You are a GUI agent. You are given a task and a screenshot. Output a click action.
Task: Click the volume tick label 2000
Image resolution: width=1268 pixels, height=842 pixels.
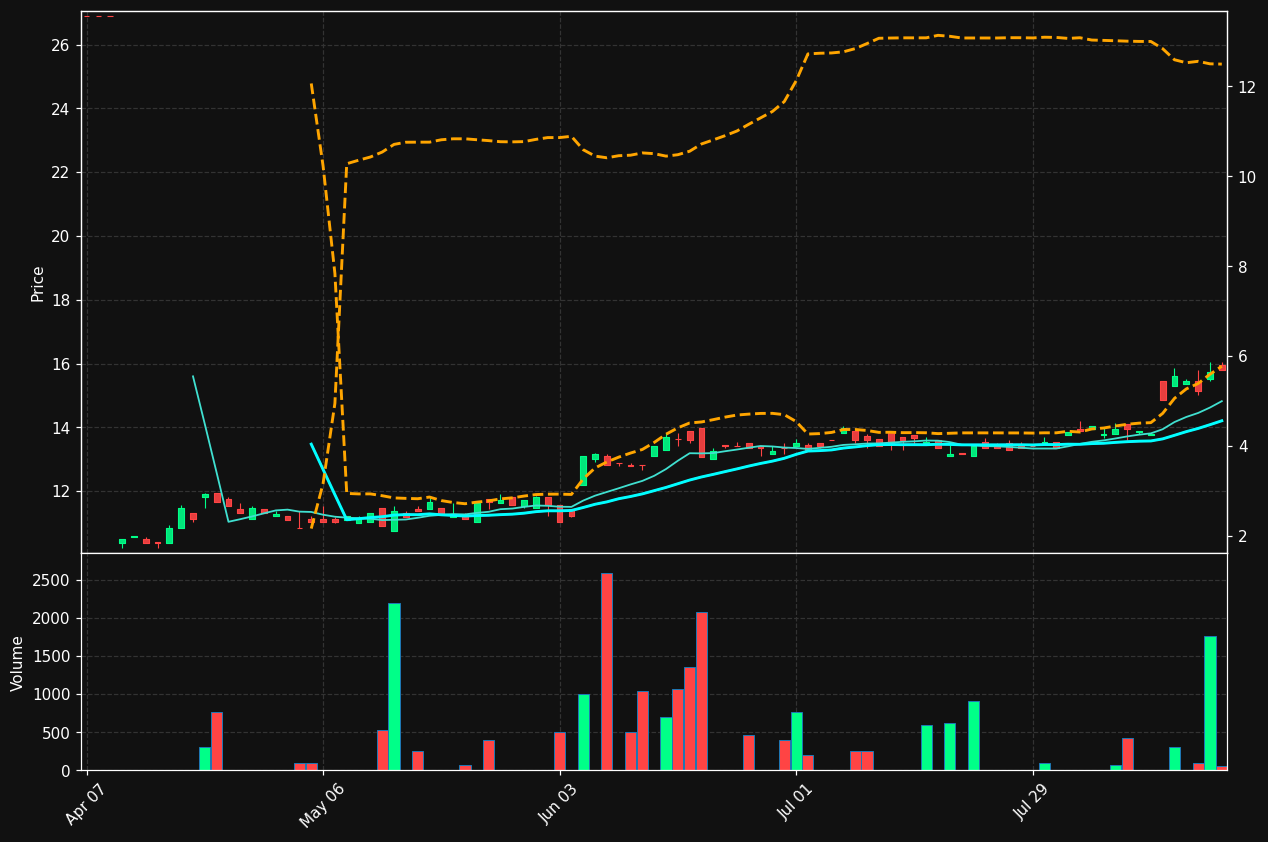click(51, 619)
